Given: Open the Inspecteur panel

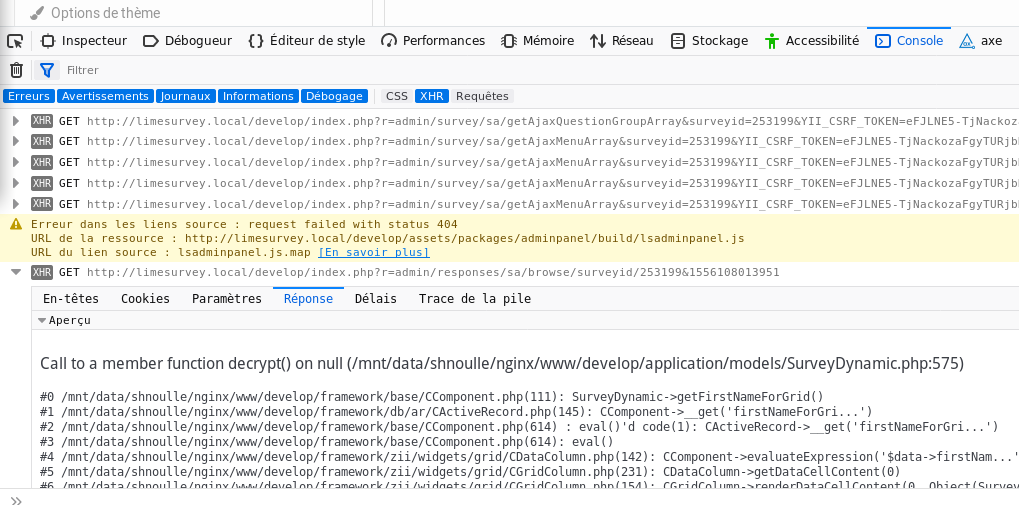Looking at the screenshot, I should click(x=84, y=41).
